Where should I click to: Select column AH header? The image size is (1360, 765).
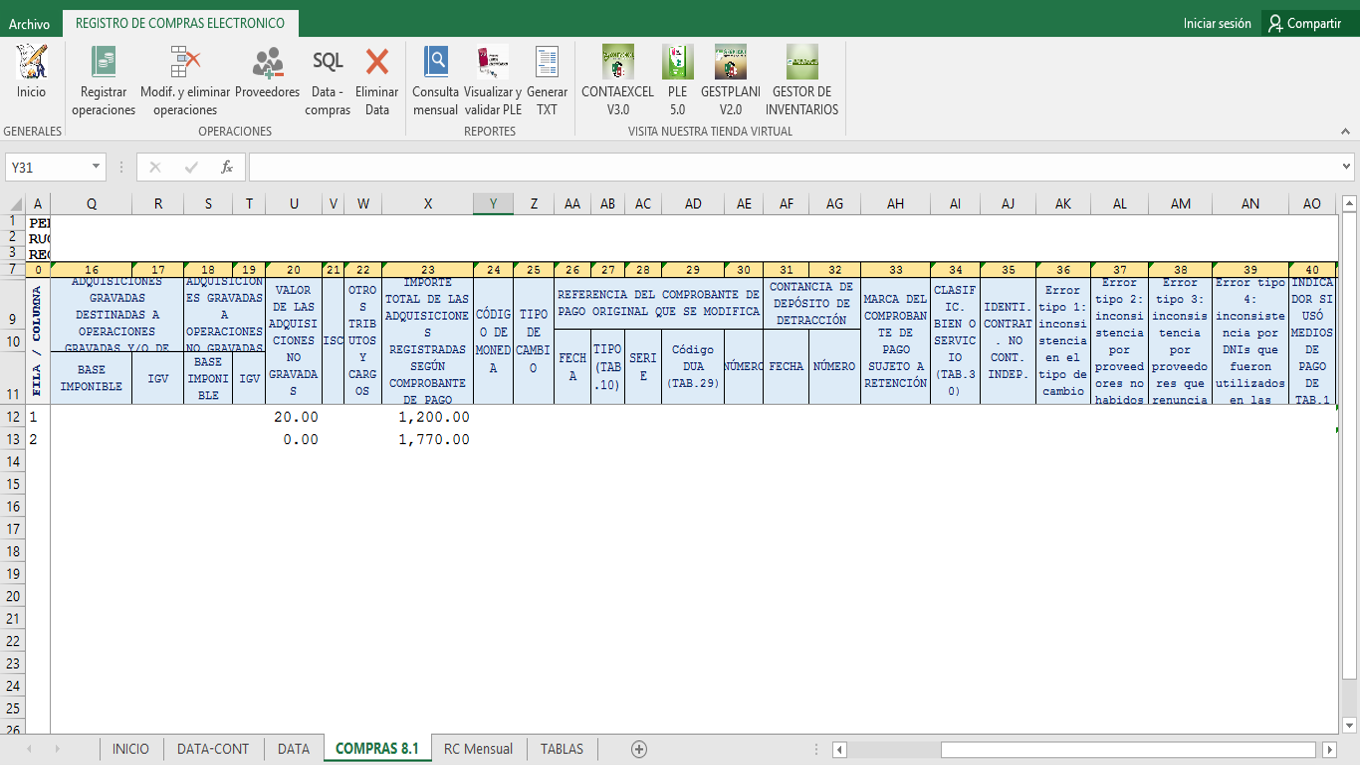(x=895, y=204)
